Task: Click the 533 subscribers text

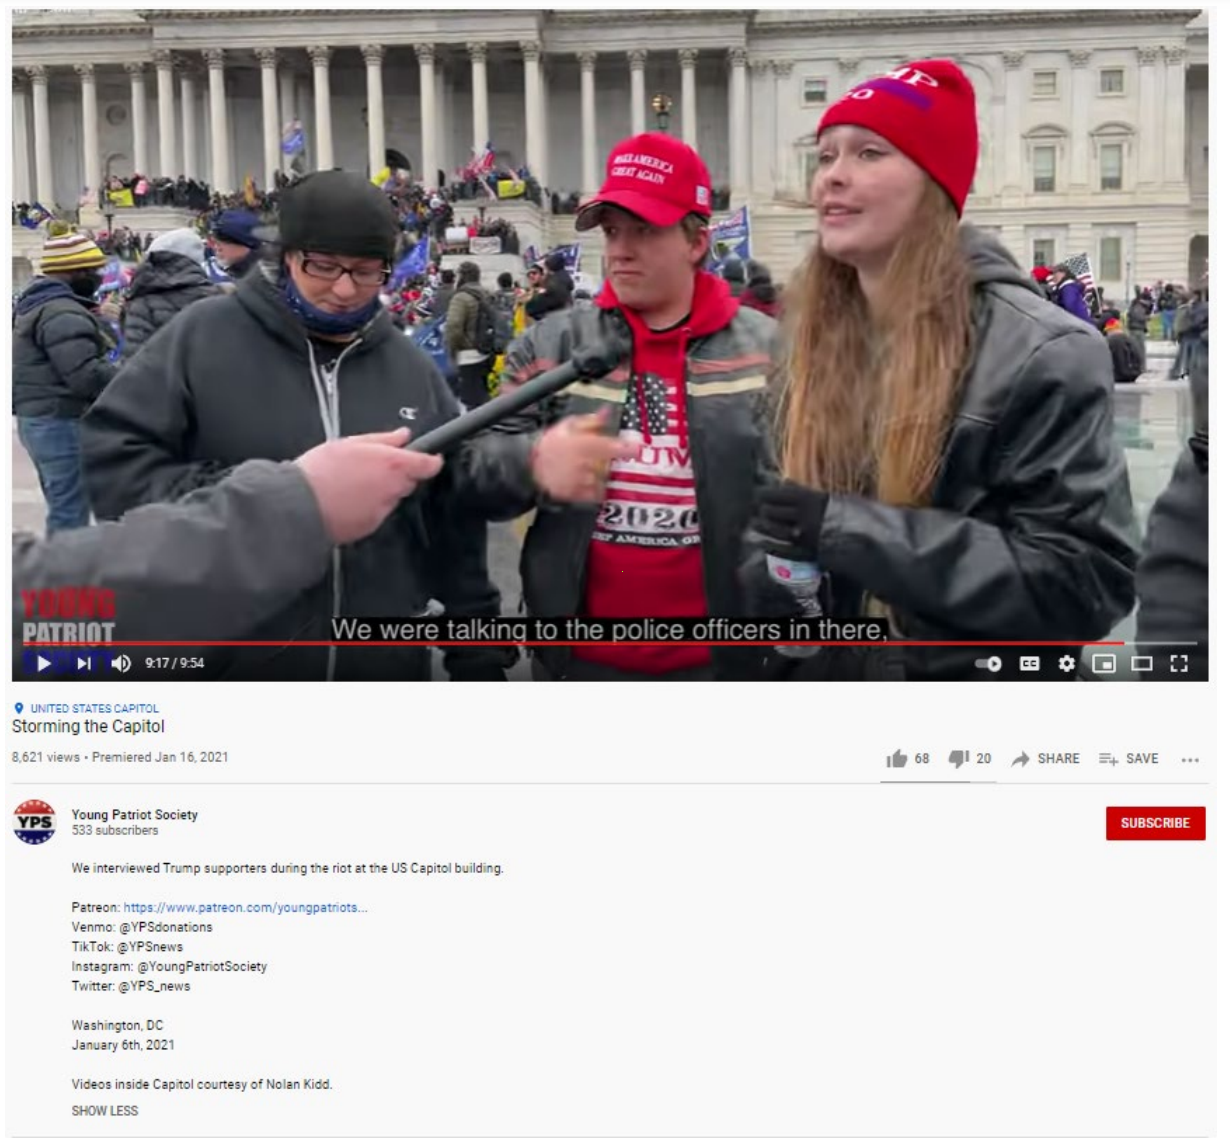Action: (x=115, y=831)
